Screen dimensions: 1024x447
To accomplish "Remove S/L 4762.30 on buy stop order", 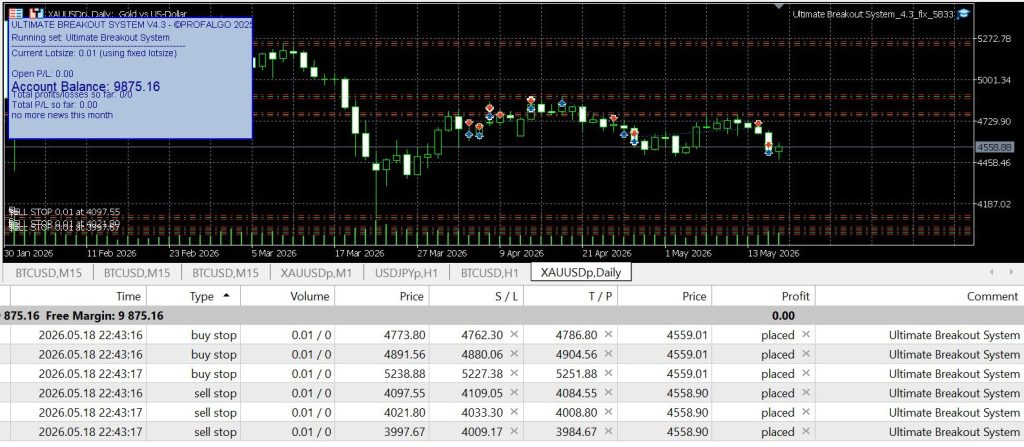I will click(x=514, y=335).
